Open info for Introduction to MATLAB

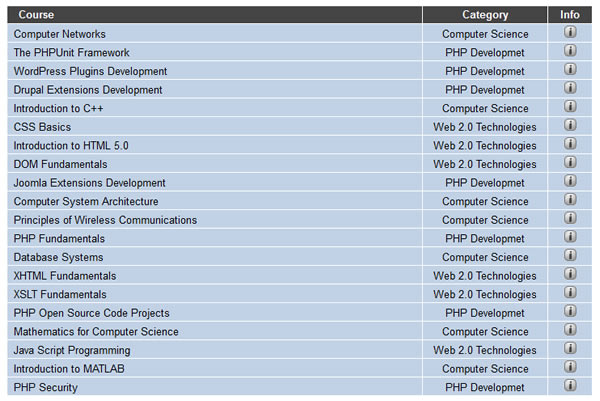(x=570, y=368)
